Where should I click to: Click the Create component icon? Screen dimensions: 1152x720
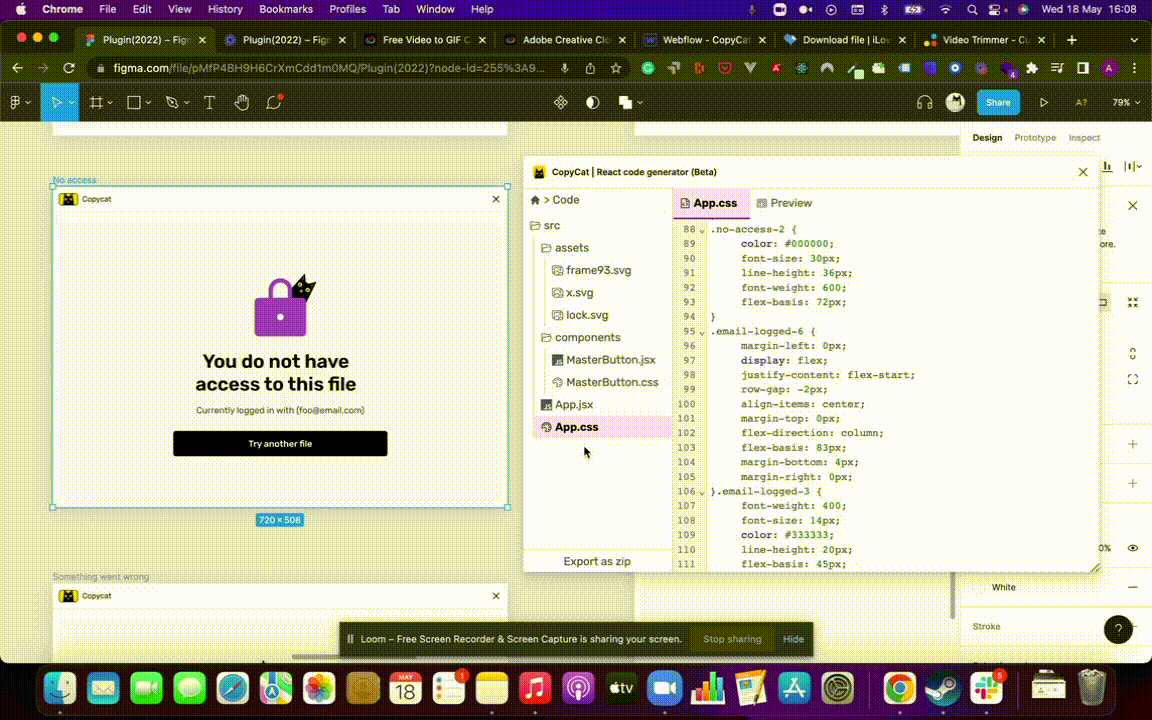tap(561, 103)
